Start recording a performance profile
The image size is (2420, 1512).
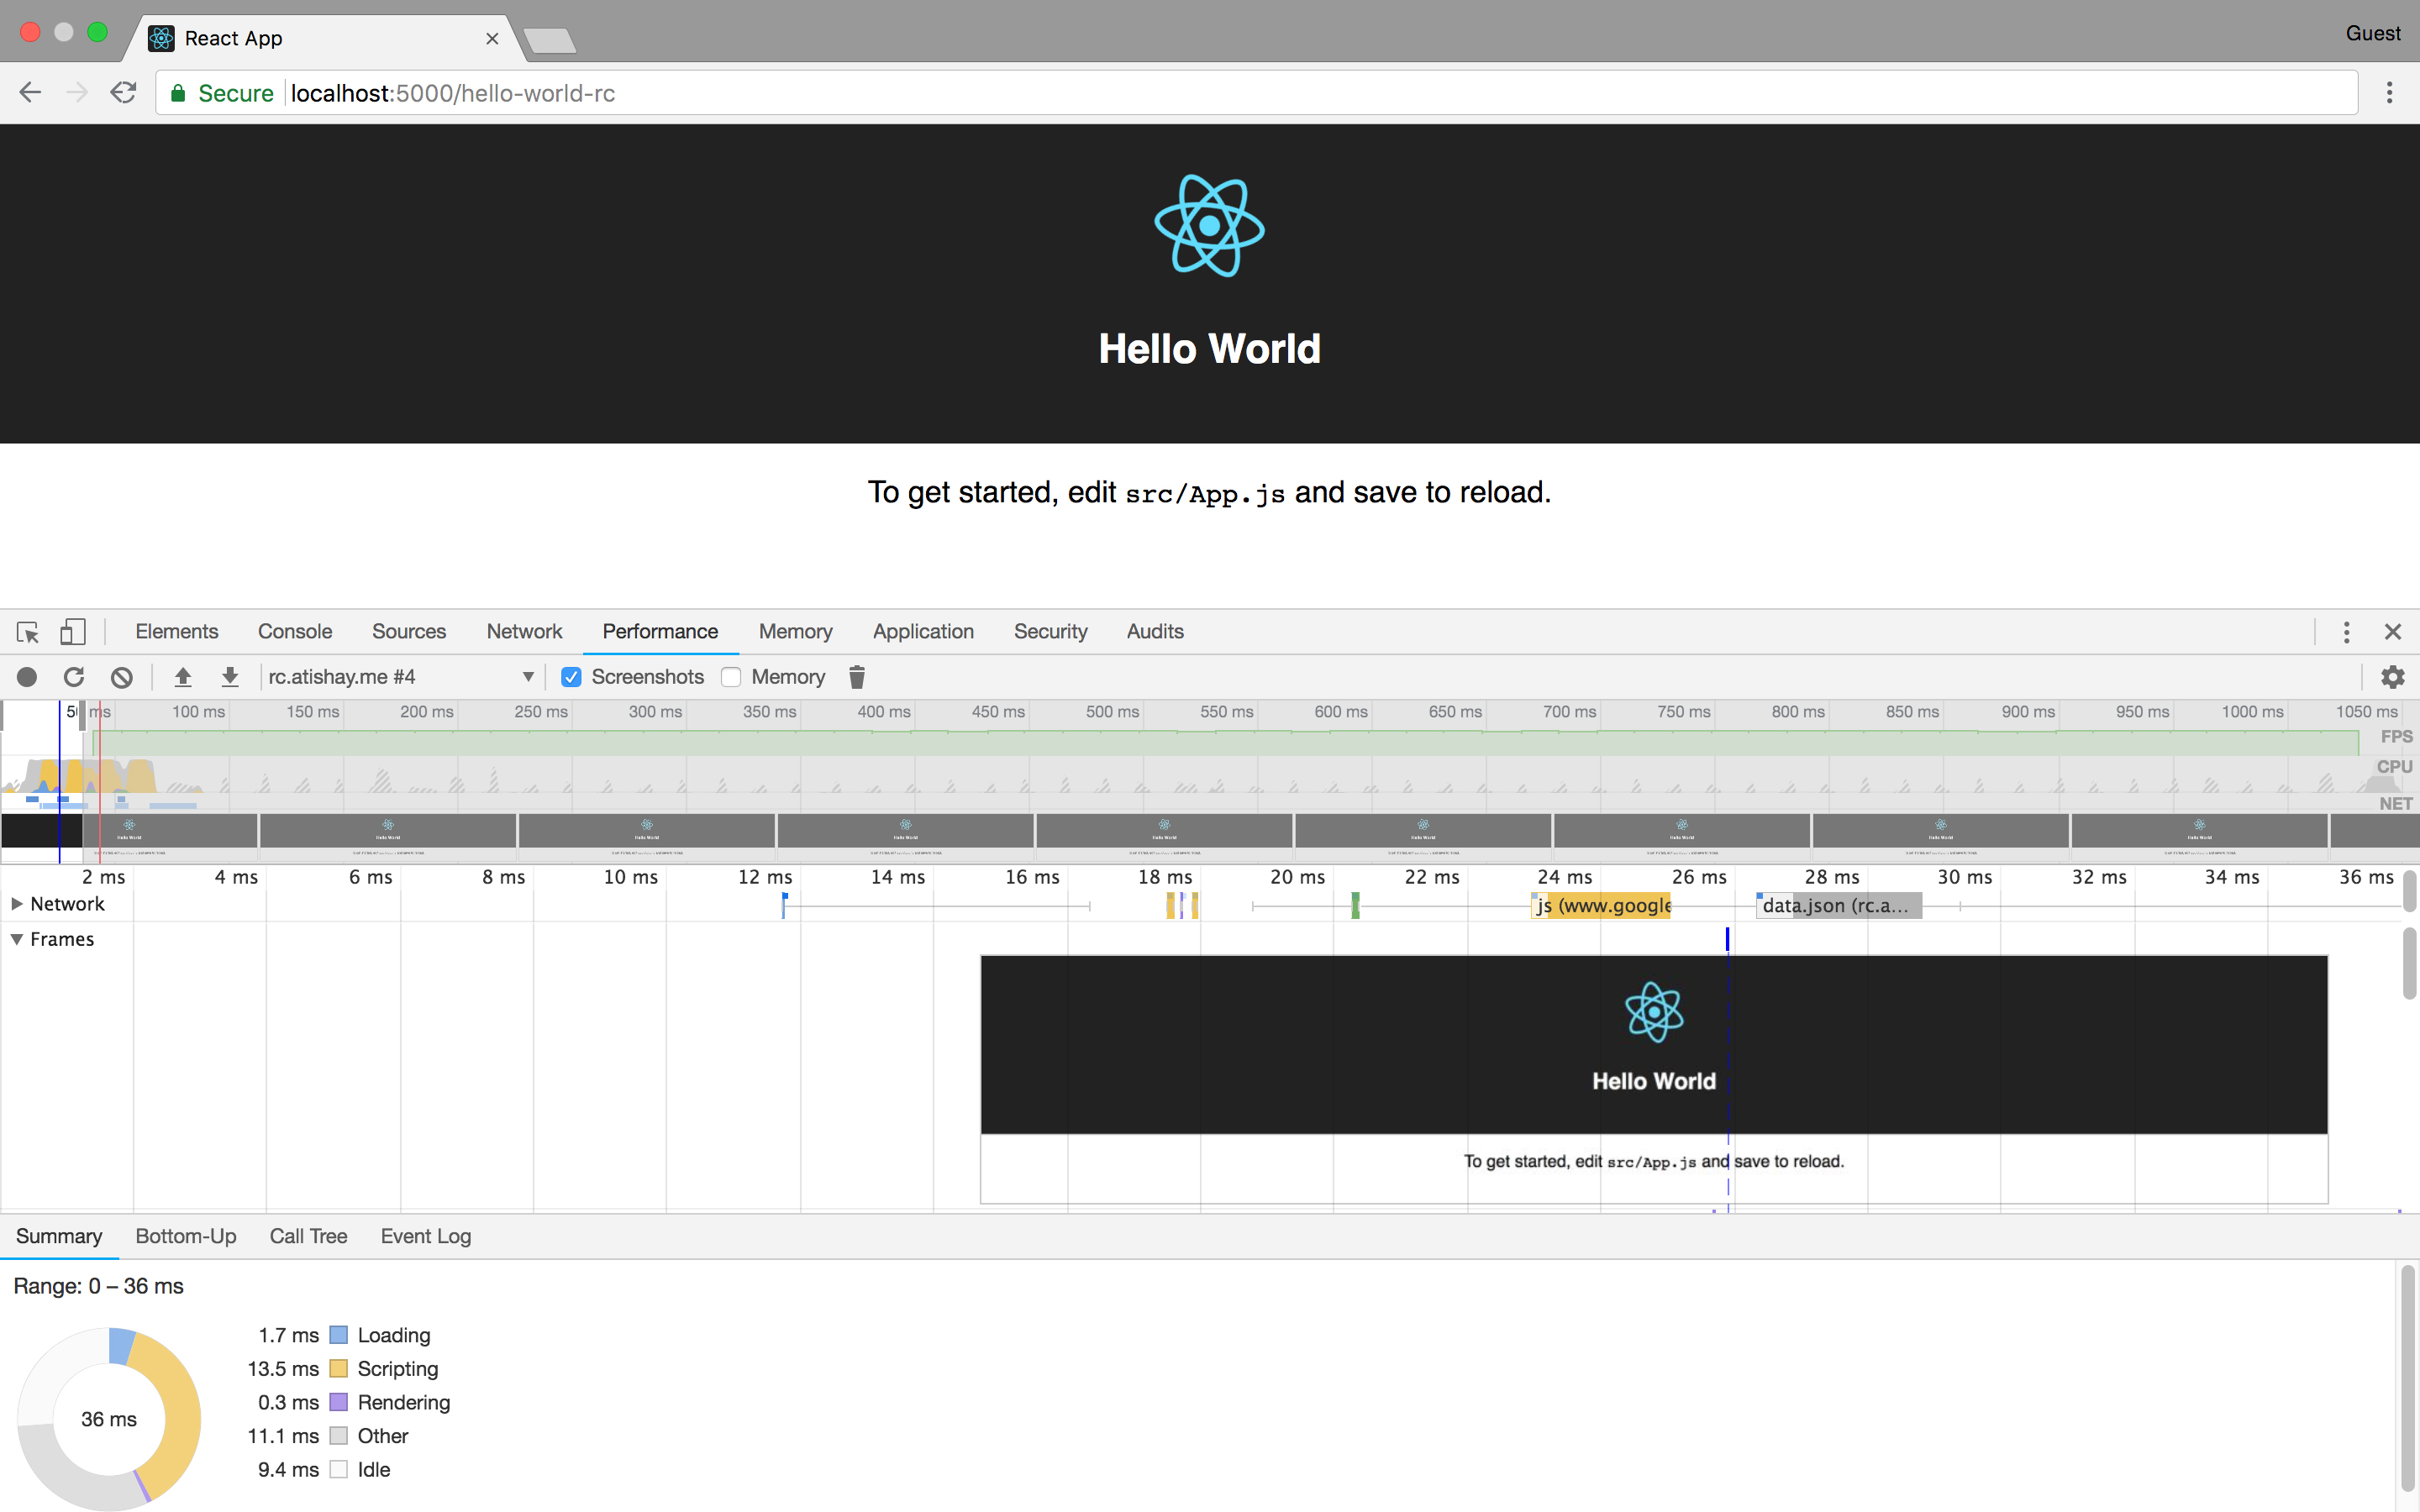27,677
